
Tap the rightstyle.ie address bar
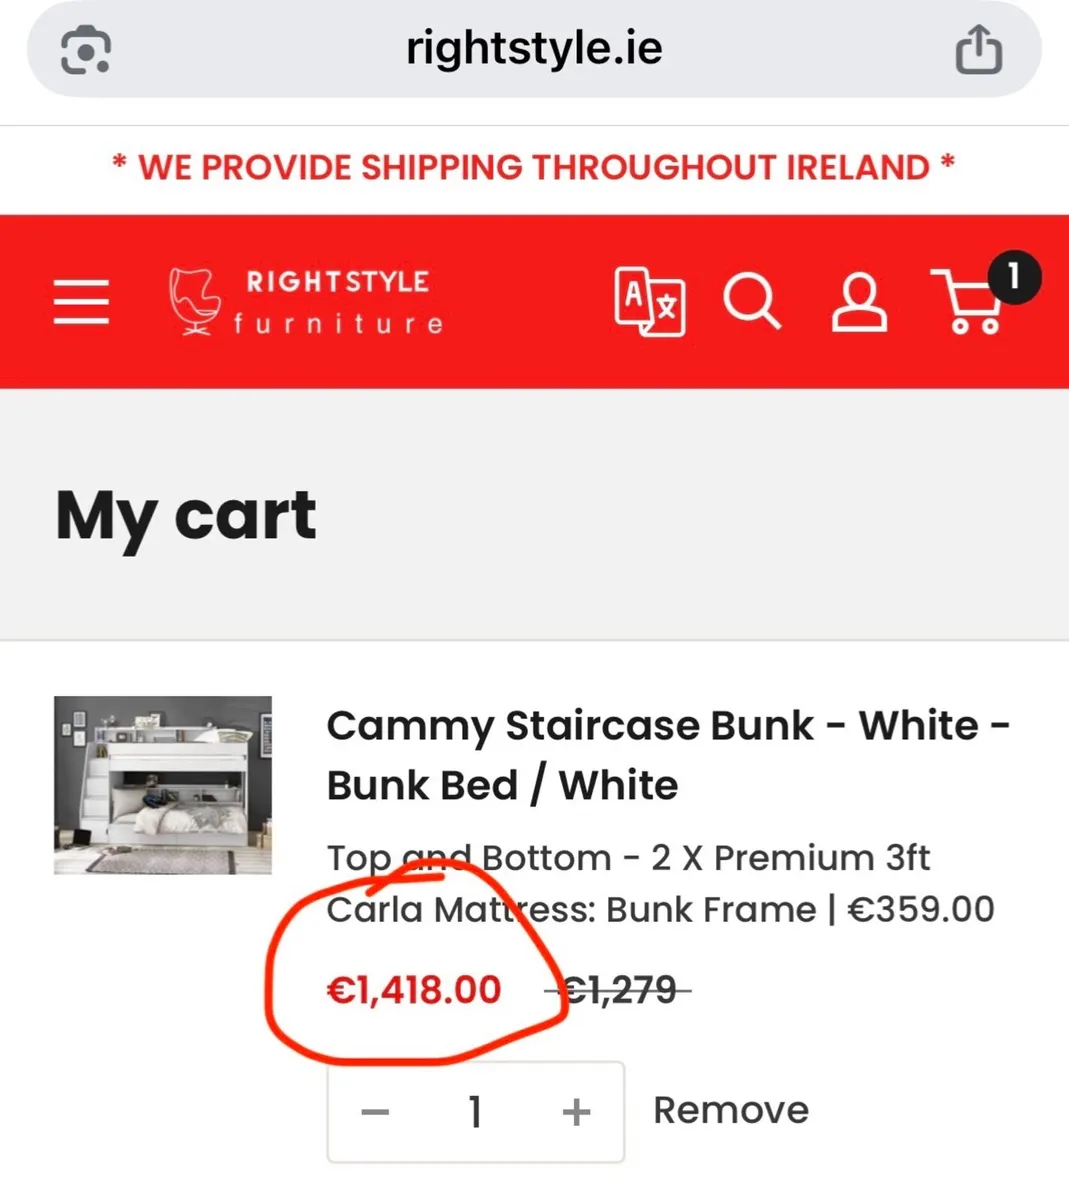534,49
